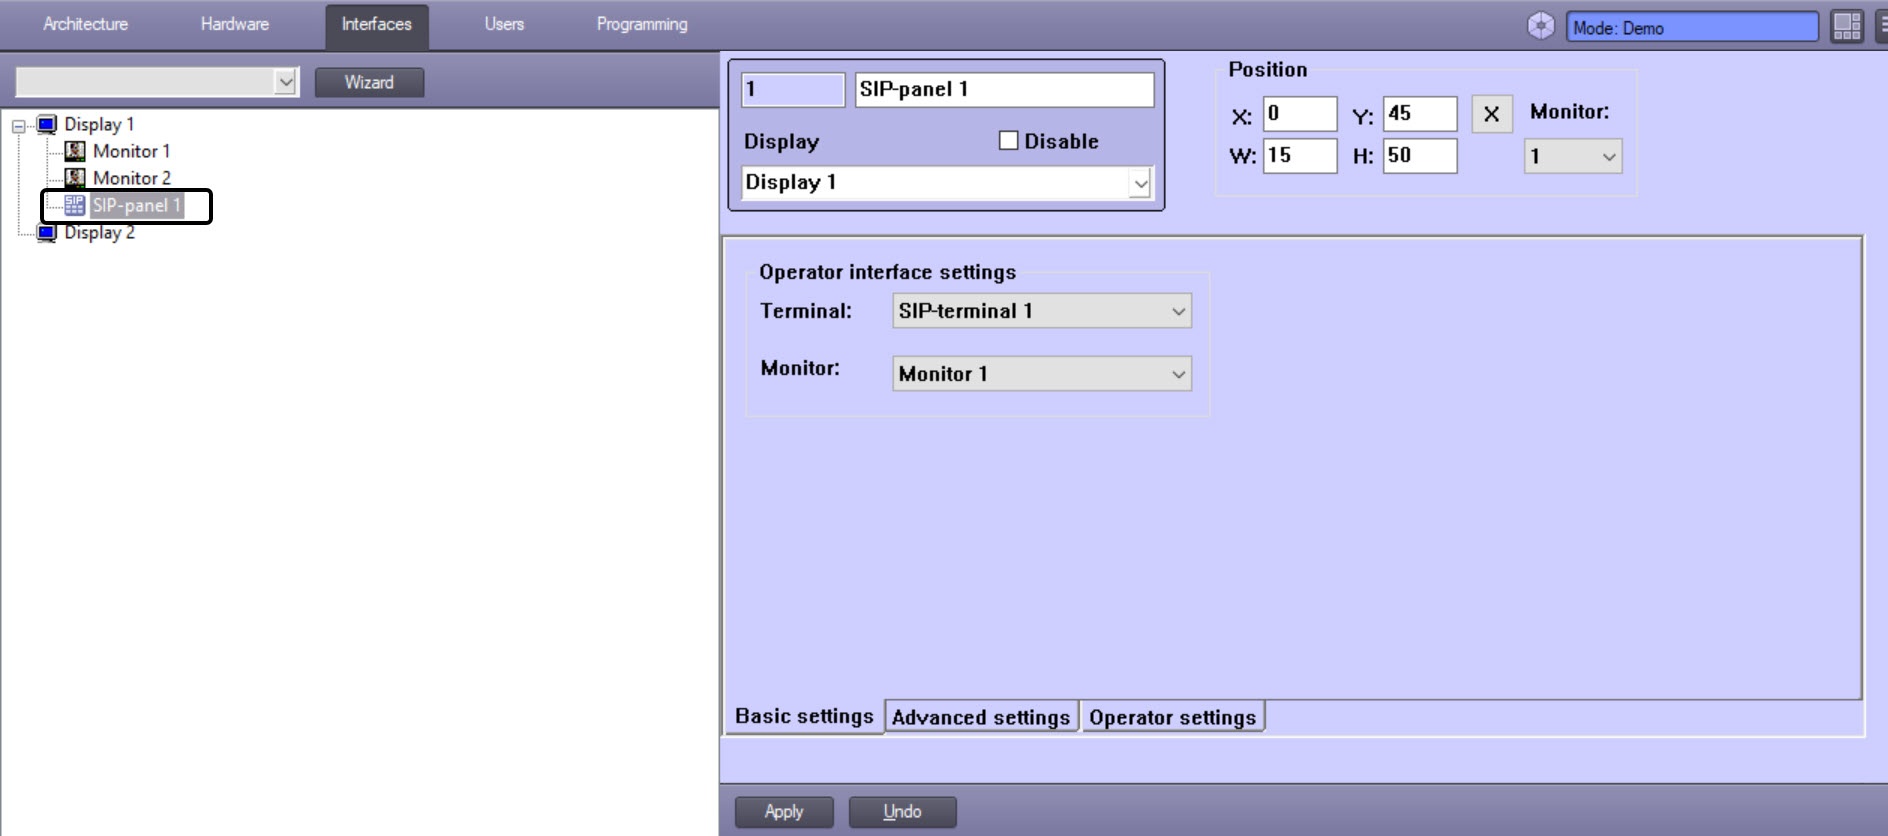Viewport: 1888px width, 836px height.
Task: Go to the Operator settings tab
Action: pyautogui.click(x=1172, y=717)
